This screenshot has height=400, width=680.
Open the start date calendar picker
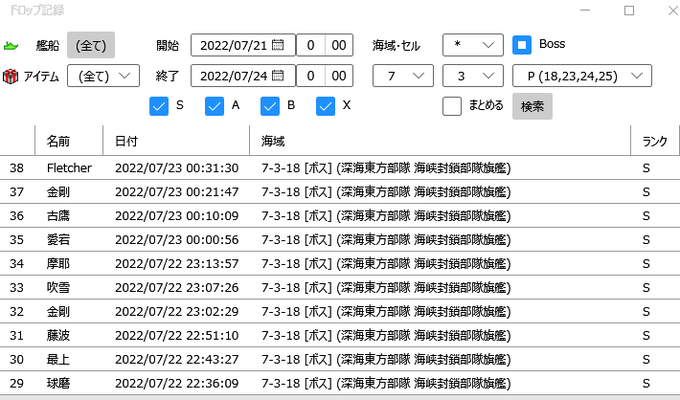point(278,45)
